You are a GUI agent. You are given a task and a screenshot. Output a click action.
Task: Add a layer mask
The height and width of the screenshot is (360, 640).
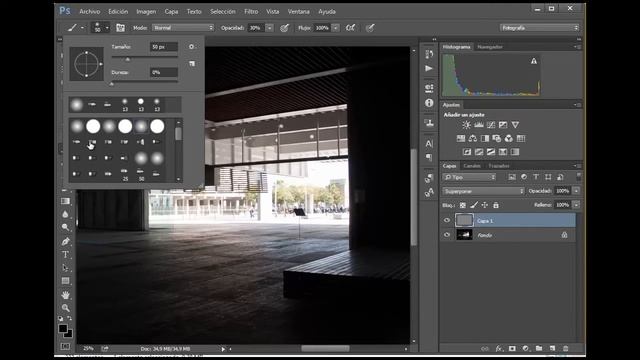pyautogui.click(x=512, y=349)
